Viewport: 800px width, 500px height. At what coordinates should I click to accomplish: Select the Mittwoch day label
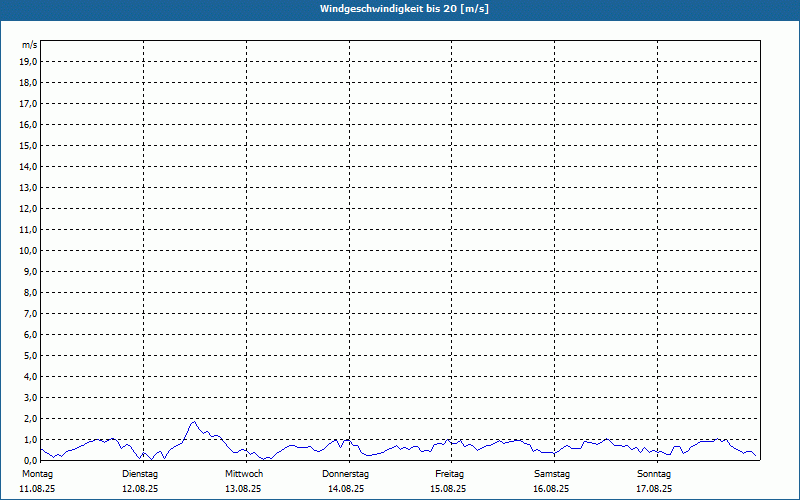click(244, 474)
